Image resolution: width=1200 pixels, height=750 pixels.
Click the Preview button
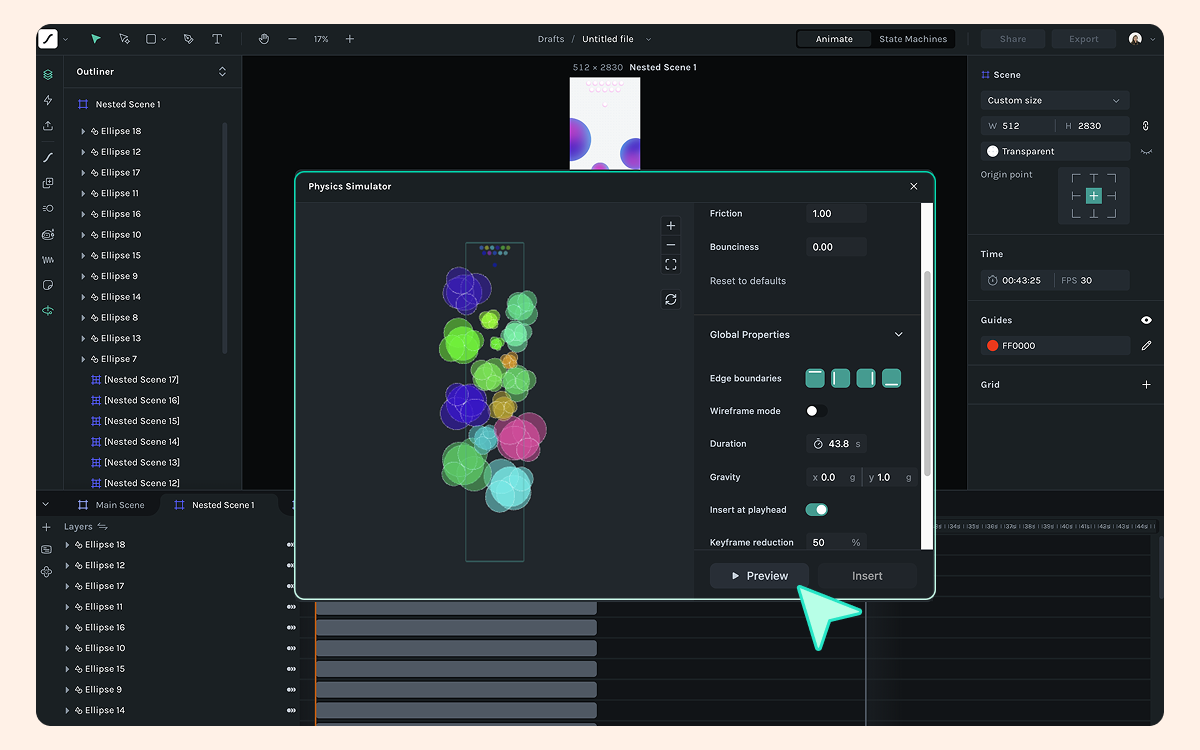coord(760,576)
